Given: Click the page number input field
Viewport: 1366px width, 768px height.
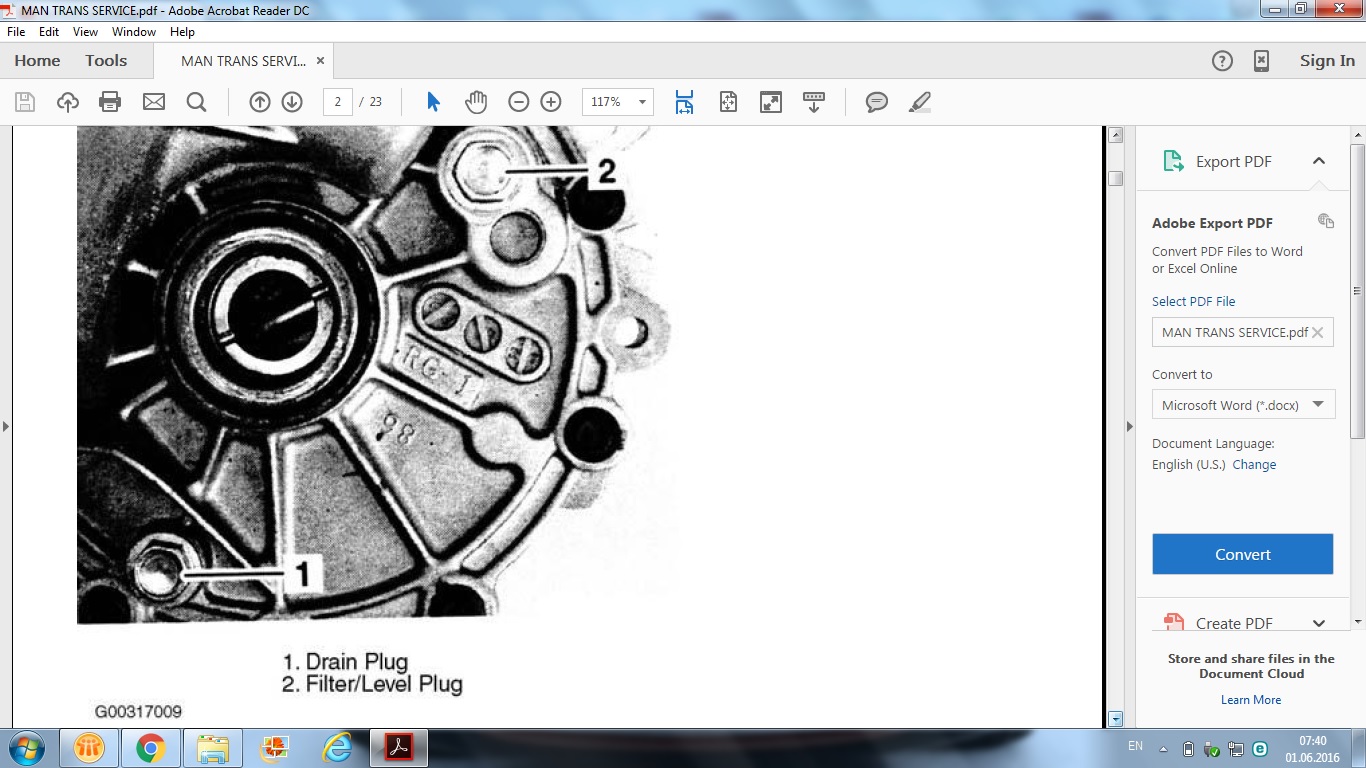Looking at the screenshot, I should (x=338, y=102).
